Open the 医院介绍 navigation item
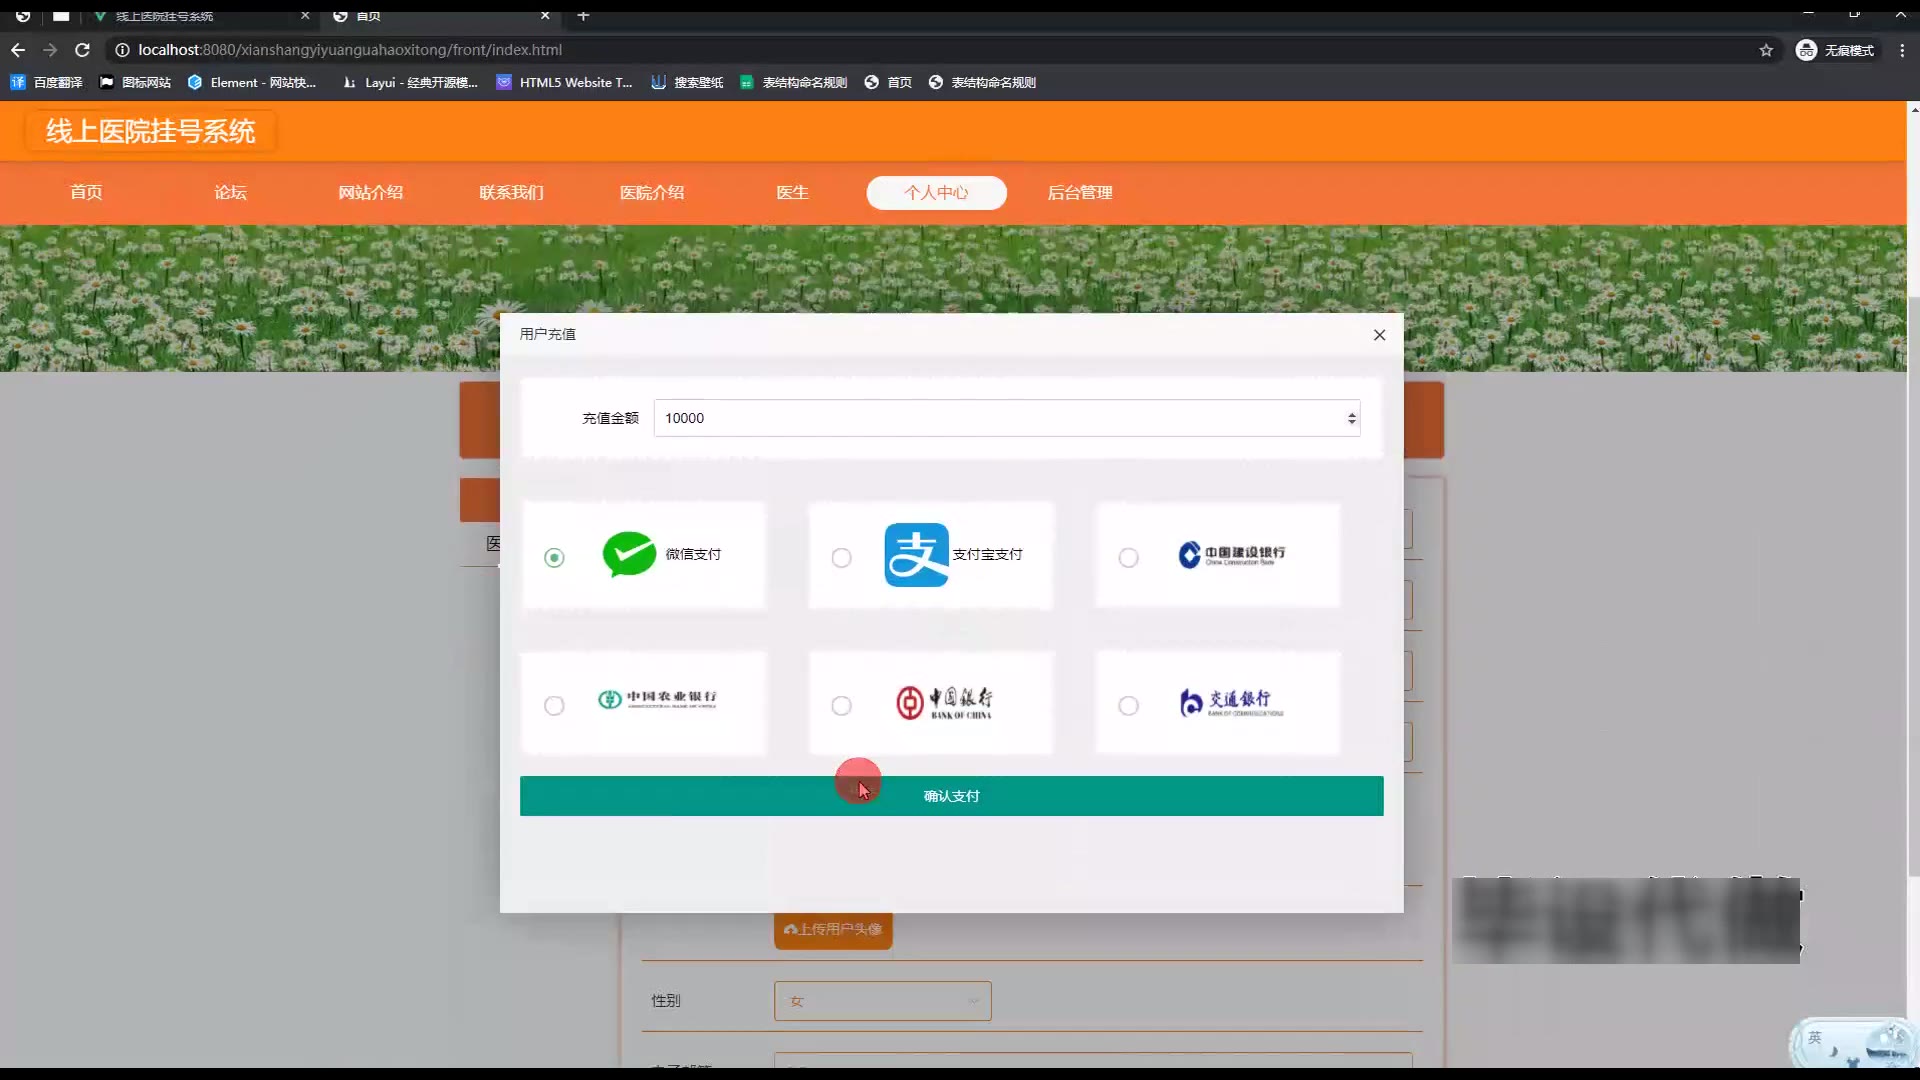The width and height of the screenshot is (1920, 1080). pyautogui.click(x=652, y=193)
